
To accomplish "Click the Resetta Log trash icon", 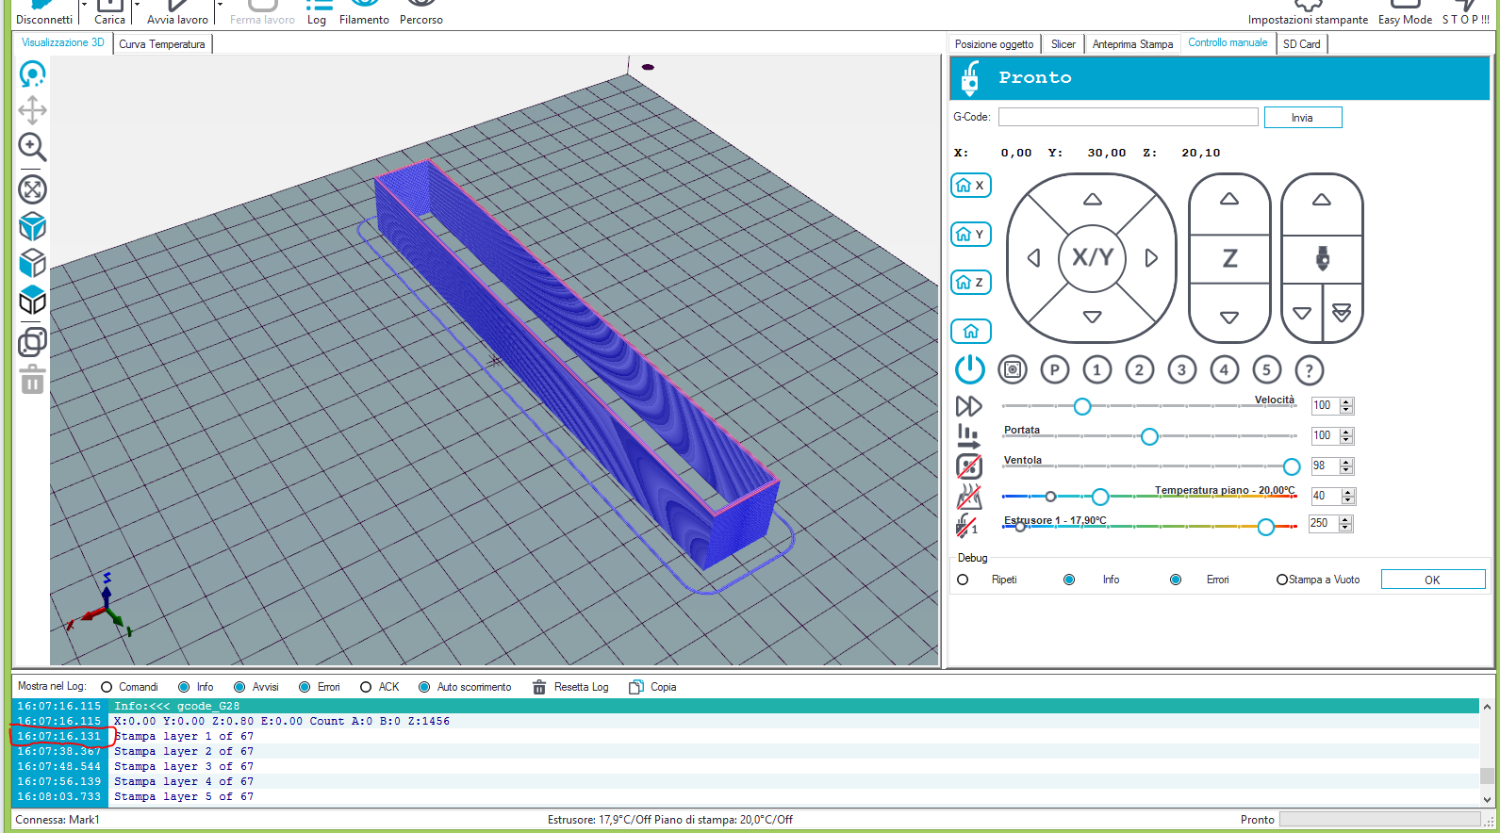I will pos(539,687).
